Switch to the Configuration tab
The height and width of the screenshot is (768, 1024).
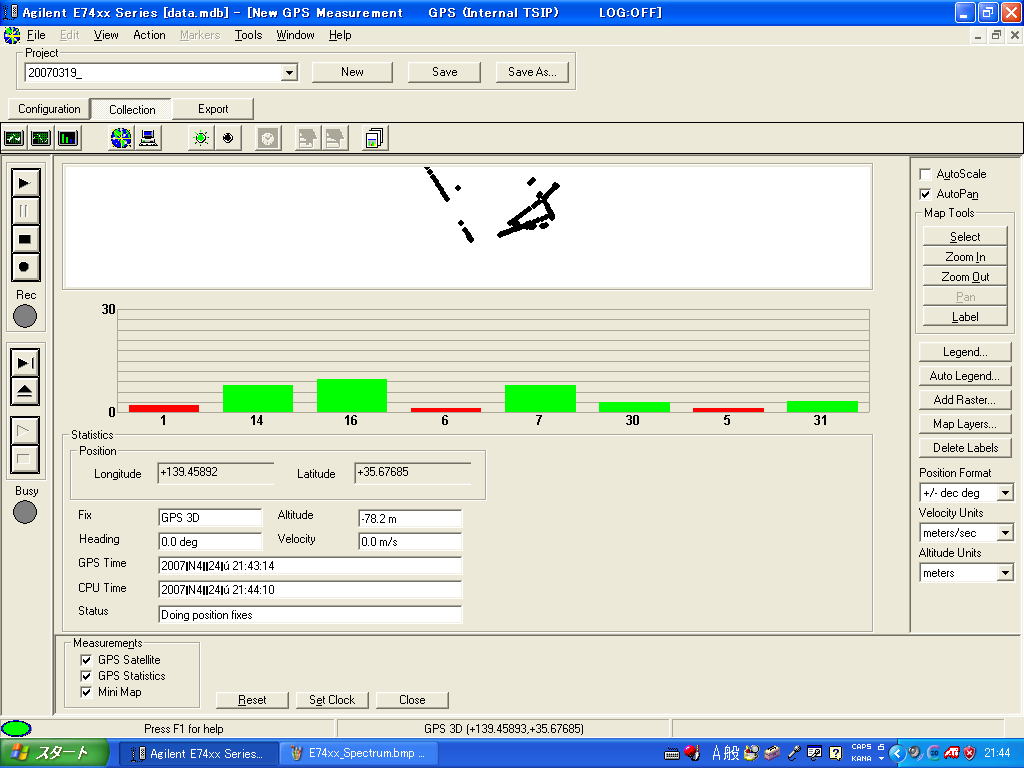coord(49,109)
